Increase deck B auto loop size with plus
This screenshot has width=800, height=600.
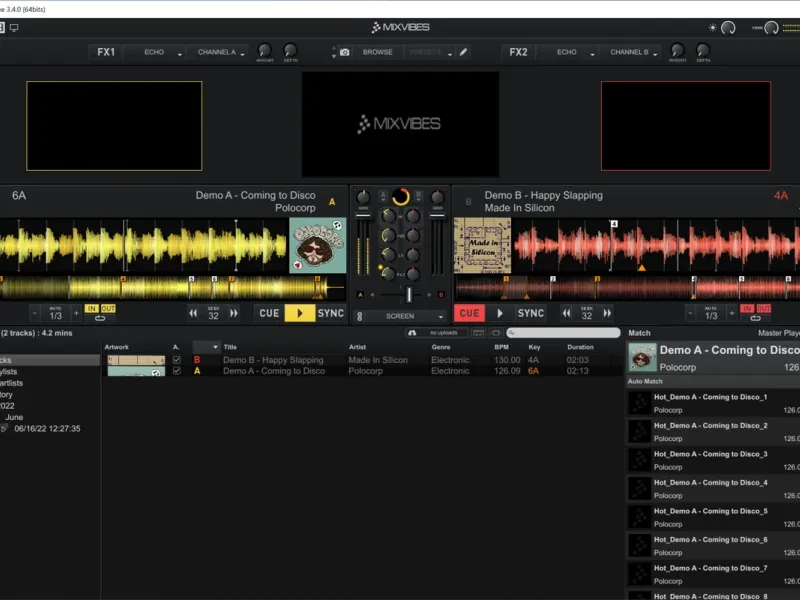tap(732, 313)
